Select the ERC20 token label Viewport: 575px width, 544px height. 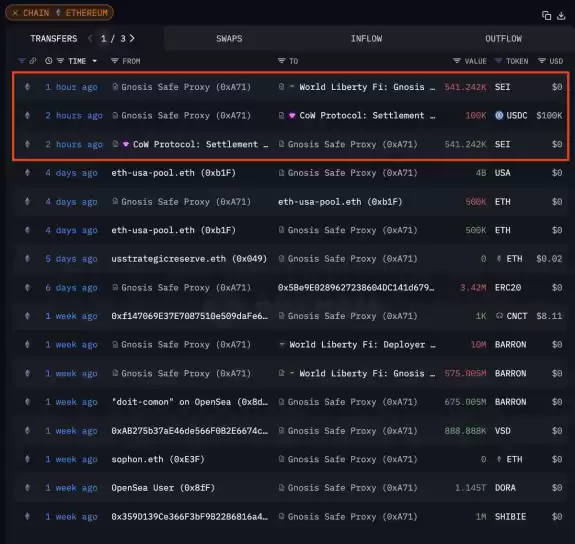coord(508,287)
